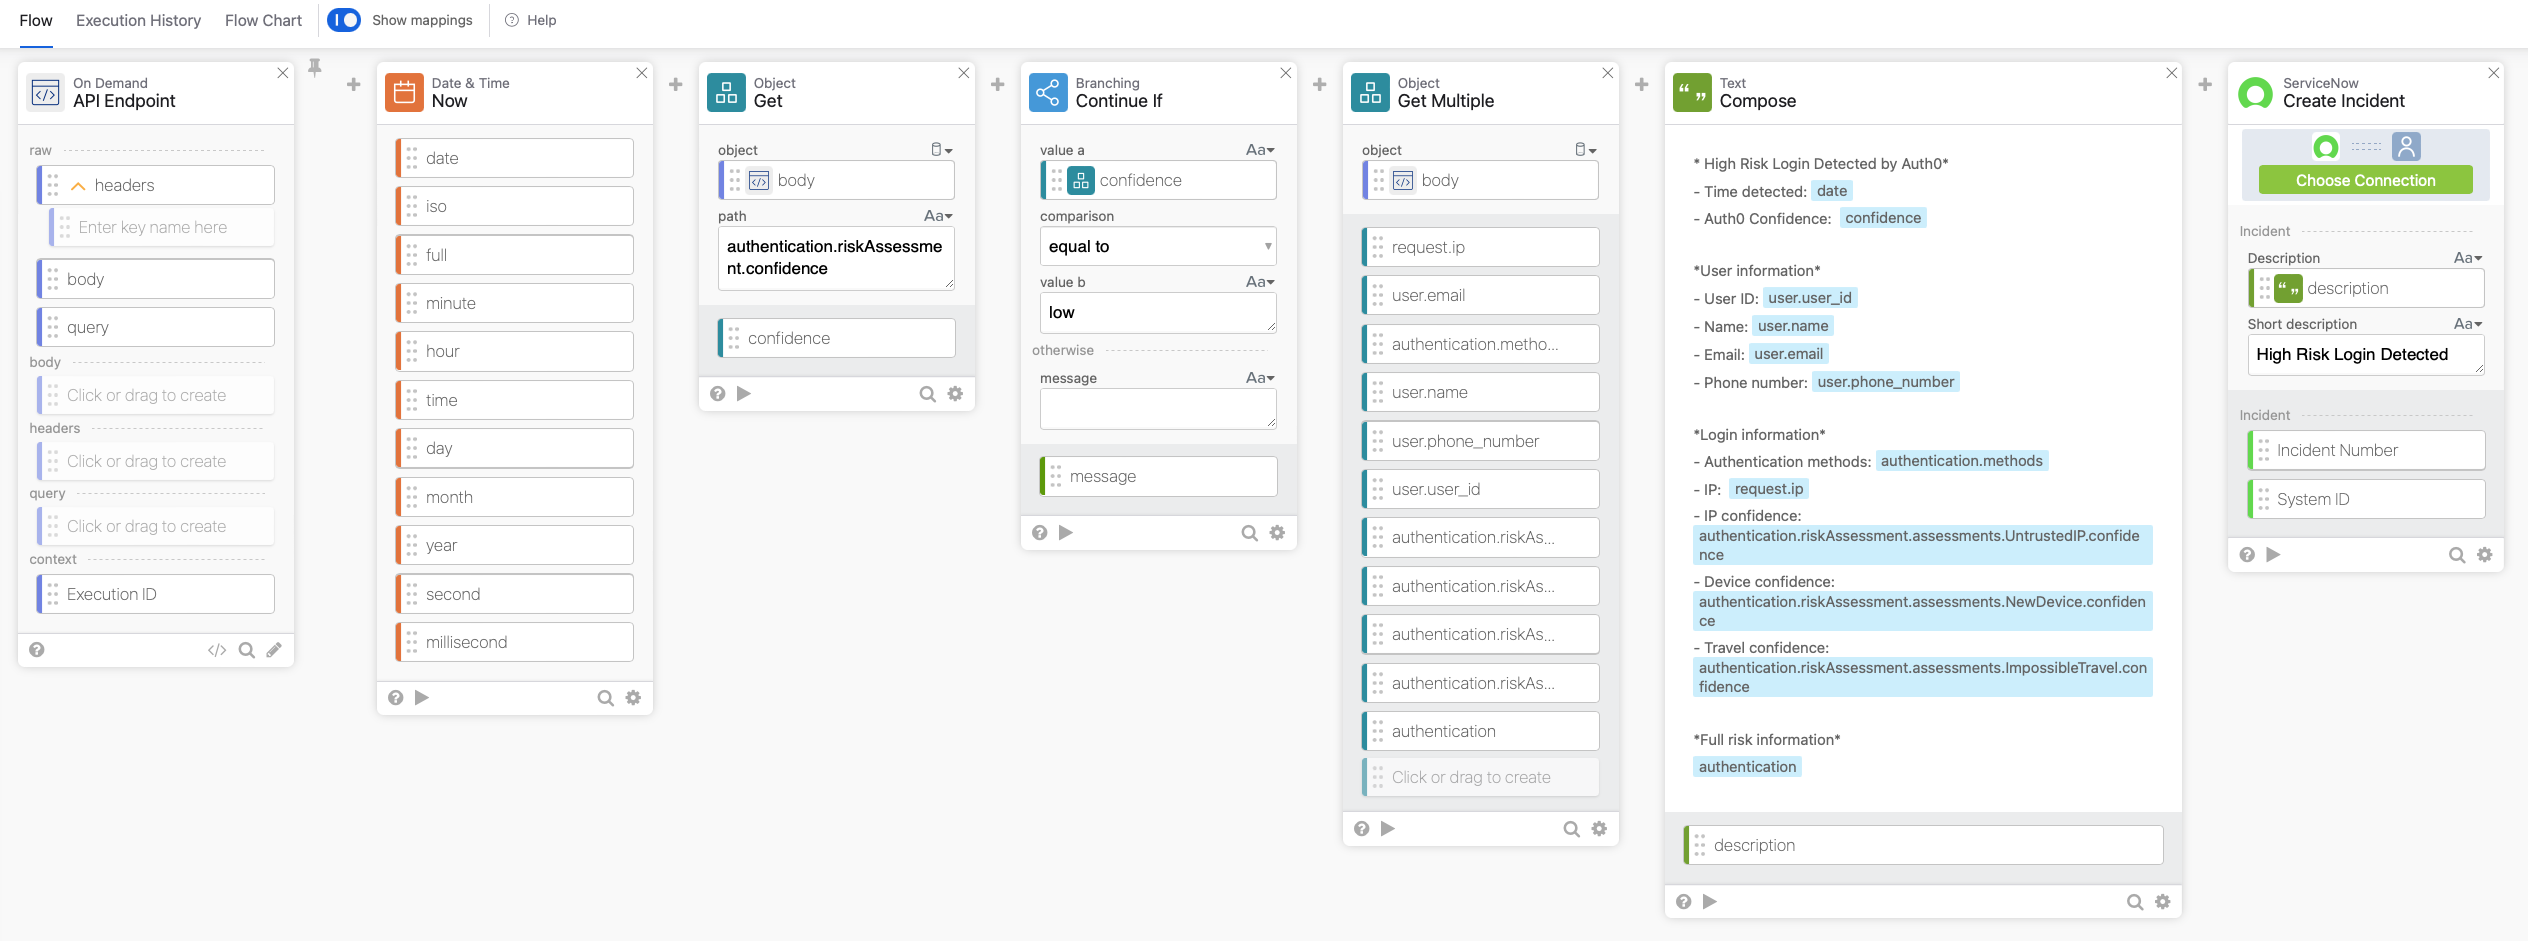Open the Flow Chart tab
This screenshot has width=2528, height=941.
click(x=262, y=20)
